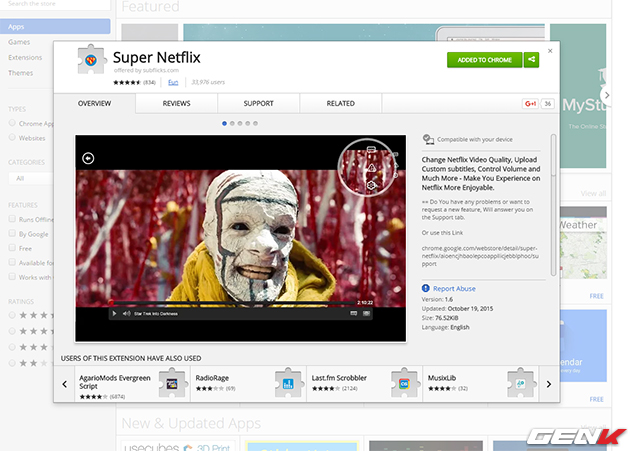Screen dimensions: 630x451
Task: Click the back arrow in video screenshot
Action: [88, 158]
